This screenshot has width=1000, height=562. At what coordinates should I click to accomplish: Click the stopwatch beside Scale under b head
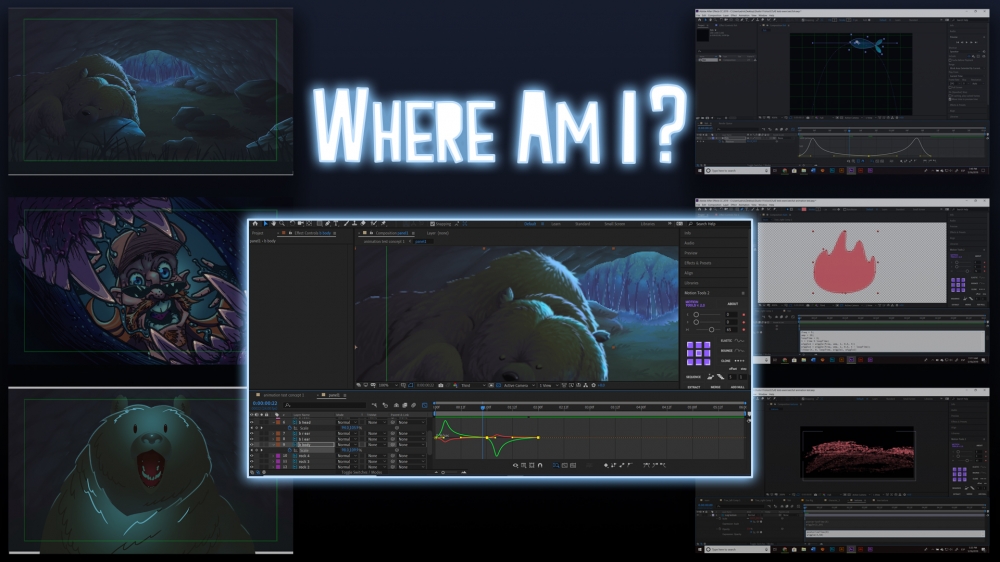(x=290, y=428)
